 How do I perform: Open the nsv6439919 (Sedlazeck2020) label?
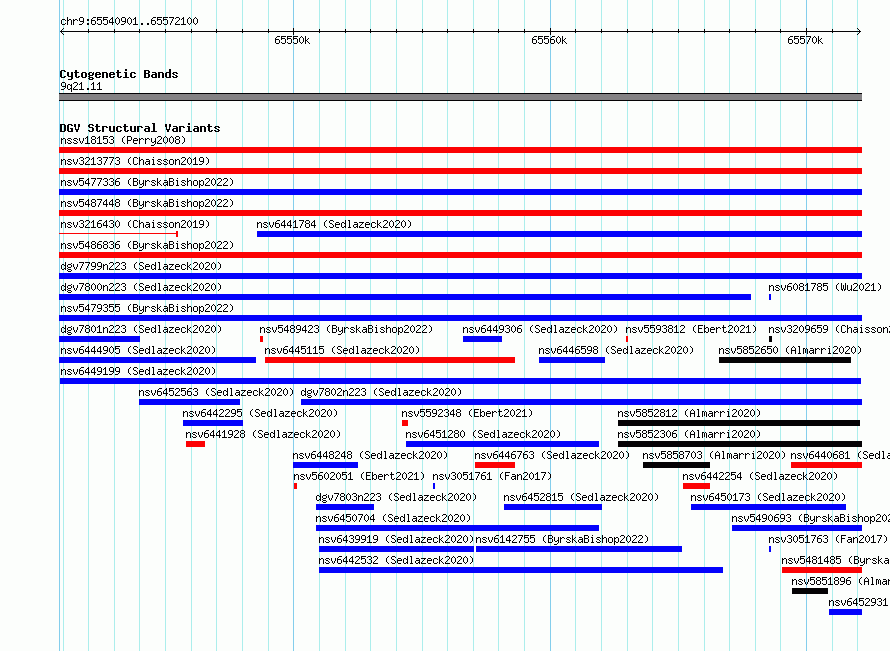point(396,539)
